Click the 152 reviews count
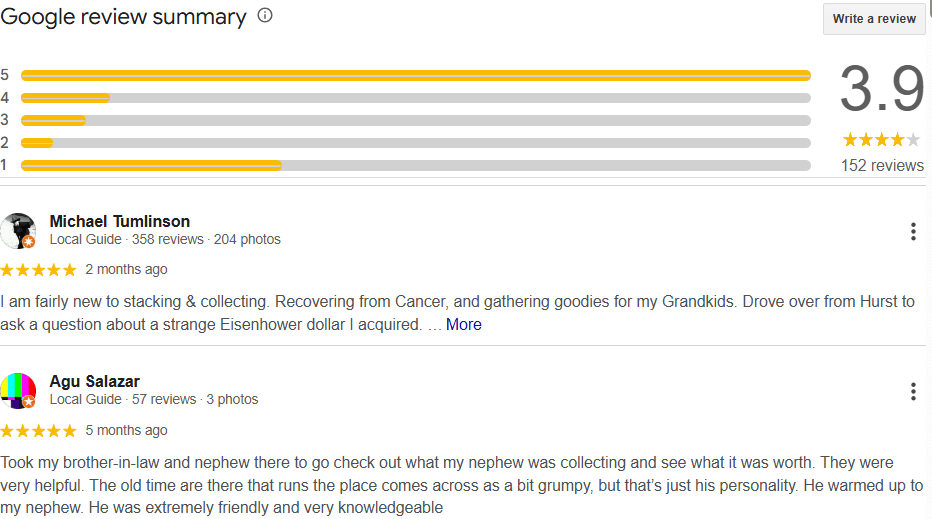Image resolution: width=932 pixels, height=519 pixels. [x=882, y=166]
